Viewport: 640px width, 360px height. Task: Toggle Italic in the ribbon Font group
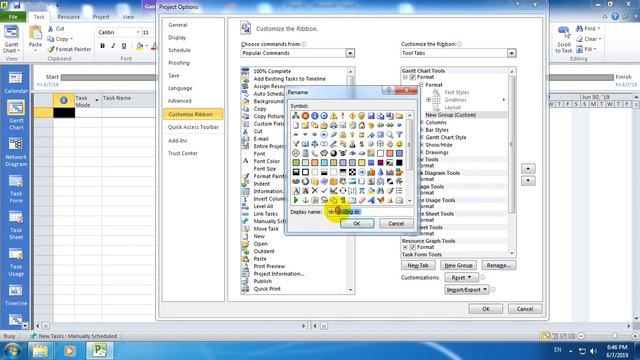pyautogui.click(x=113, y=46)
